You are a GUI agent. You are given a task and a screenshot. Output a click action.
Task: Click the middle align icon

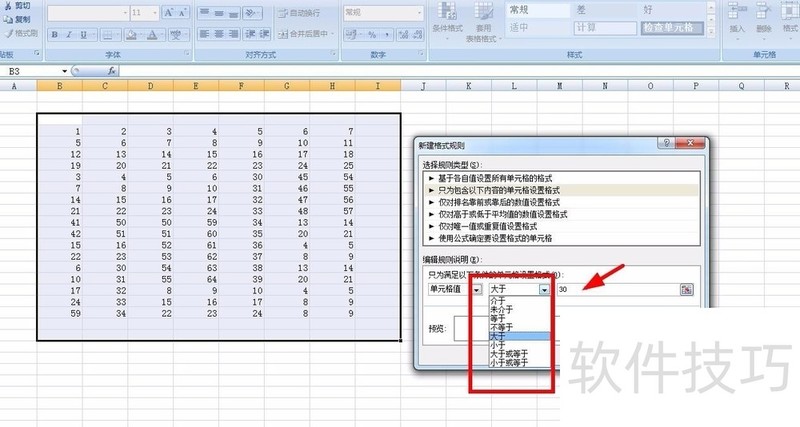[219, 13]
